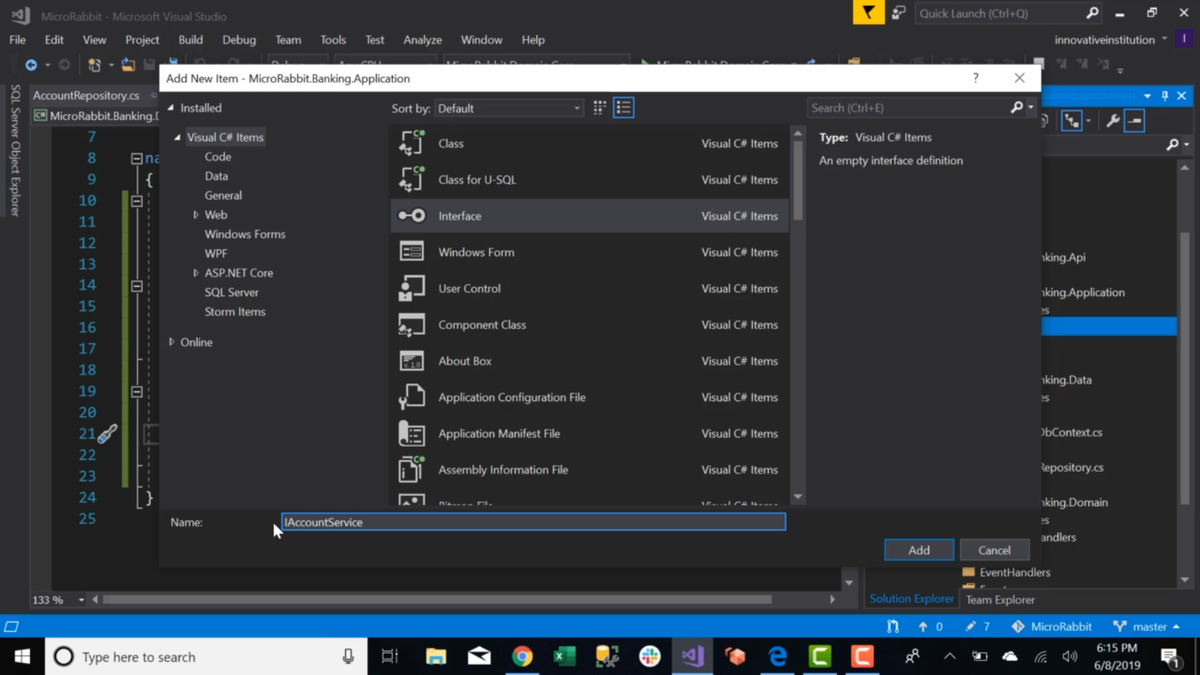Image resolution: width=1200 pixels, height=675 pixels.
Task: Switch to the AccountRepository.cs tab
Action: point(86,95)
